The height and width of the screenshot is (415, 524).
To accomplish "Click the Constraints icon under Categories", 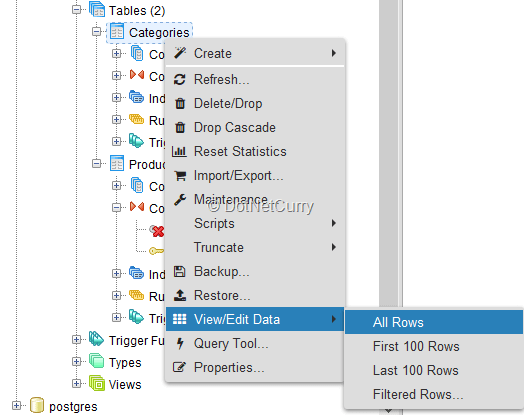I will coord(137,75).
